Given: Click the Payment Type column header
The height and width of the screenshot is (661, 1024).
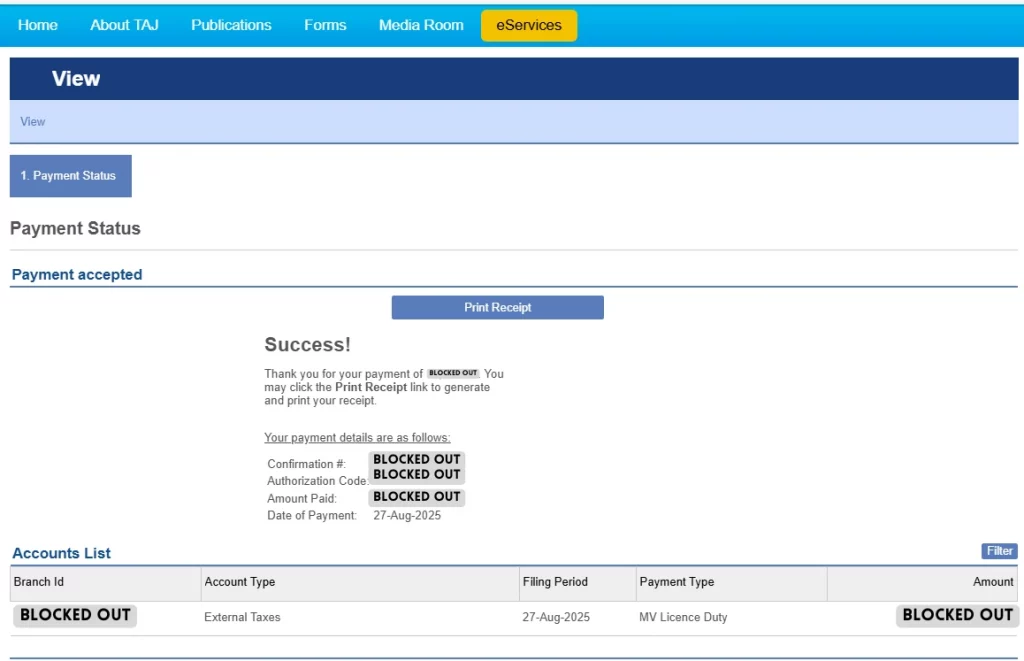Looking at the screenshot, I should [677, 582].
